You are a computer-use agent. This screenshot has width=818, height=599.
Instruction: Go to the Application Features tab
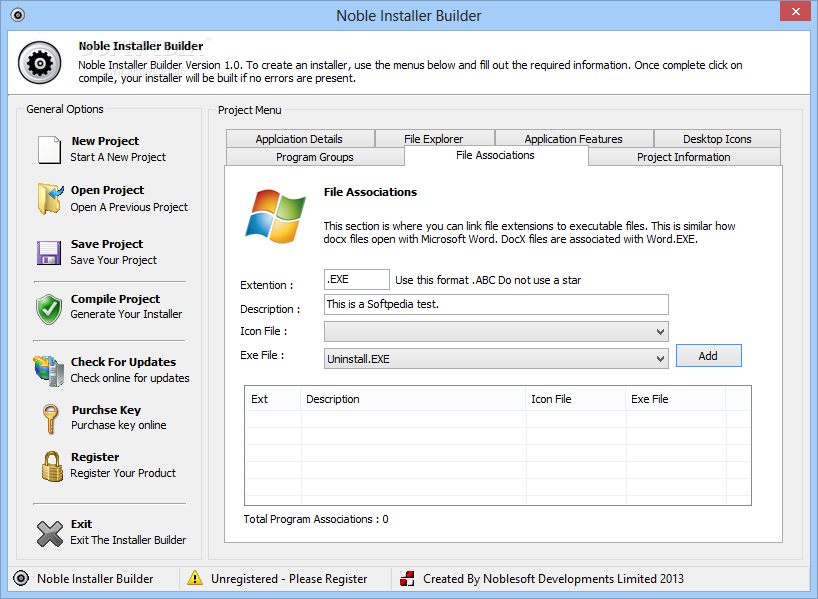(574, 139)
